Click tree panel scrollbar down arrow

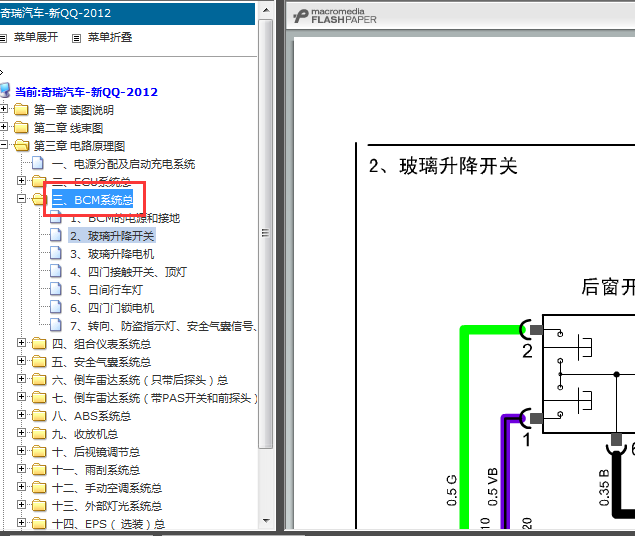pyautogui.click(x=266, y=521)
